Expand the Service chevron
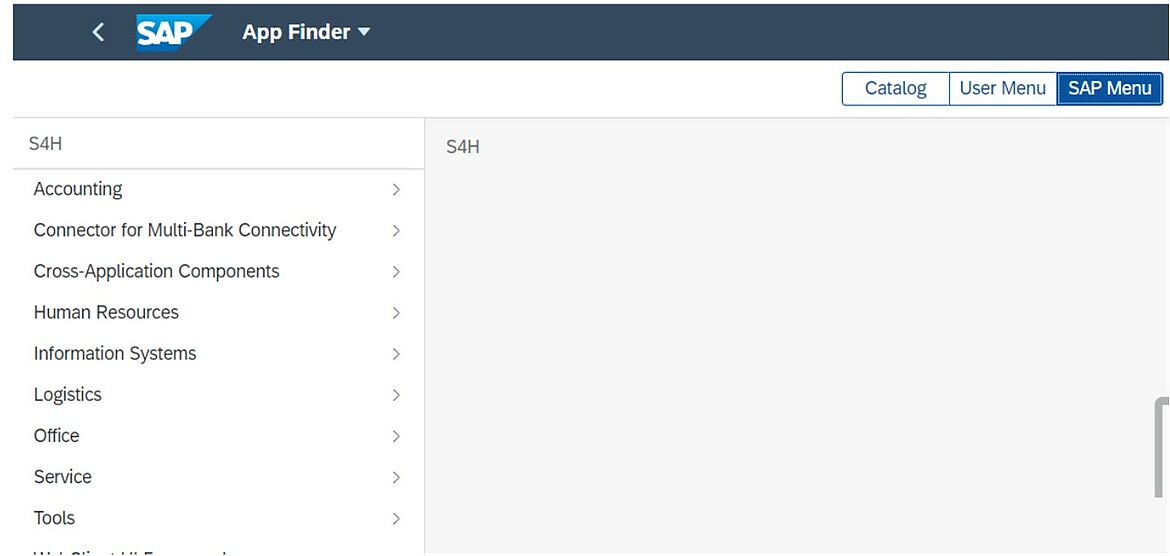 pyautogui.click(x=396, y=477)
